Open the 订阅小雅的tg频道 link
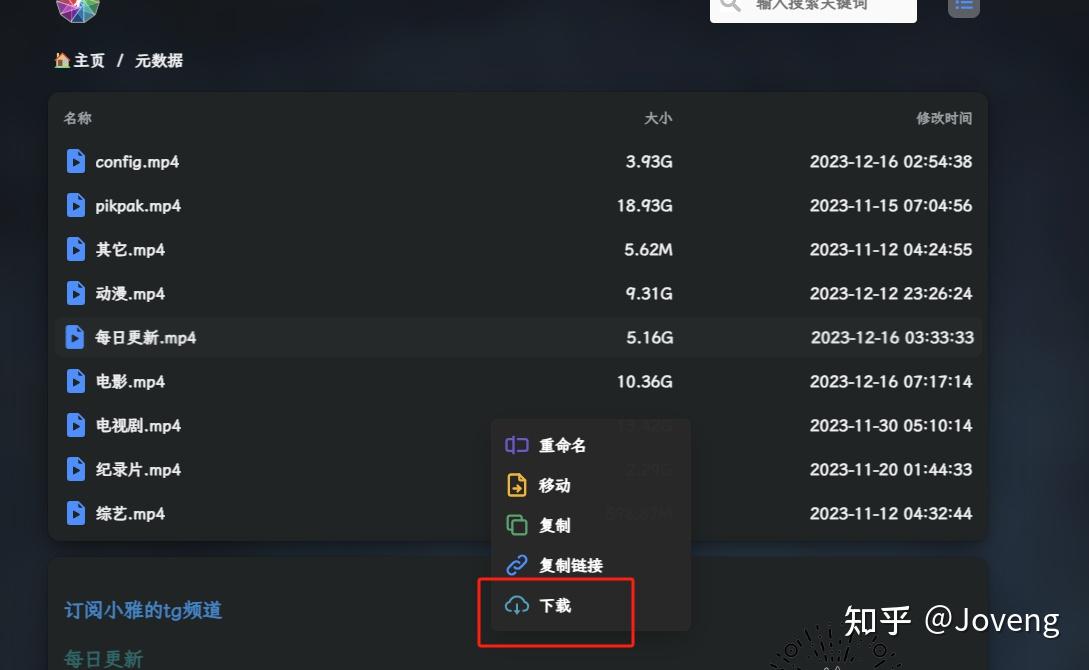The image size is (1089, 670). click(x=143, y=610)
